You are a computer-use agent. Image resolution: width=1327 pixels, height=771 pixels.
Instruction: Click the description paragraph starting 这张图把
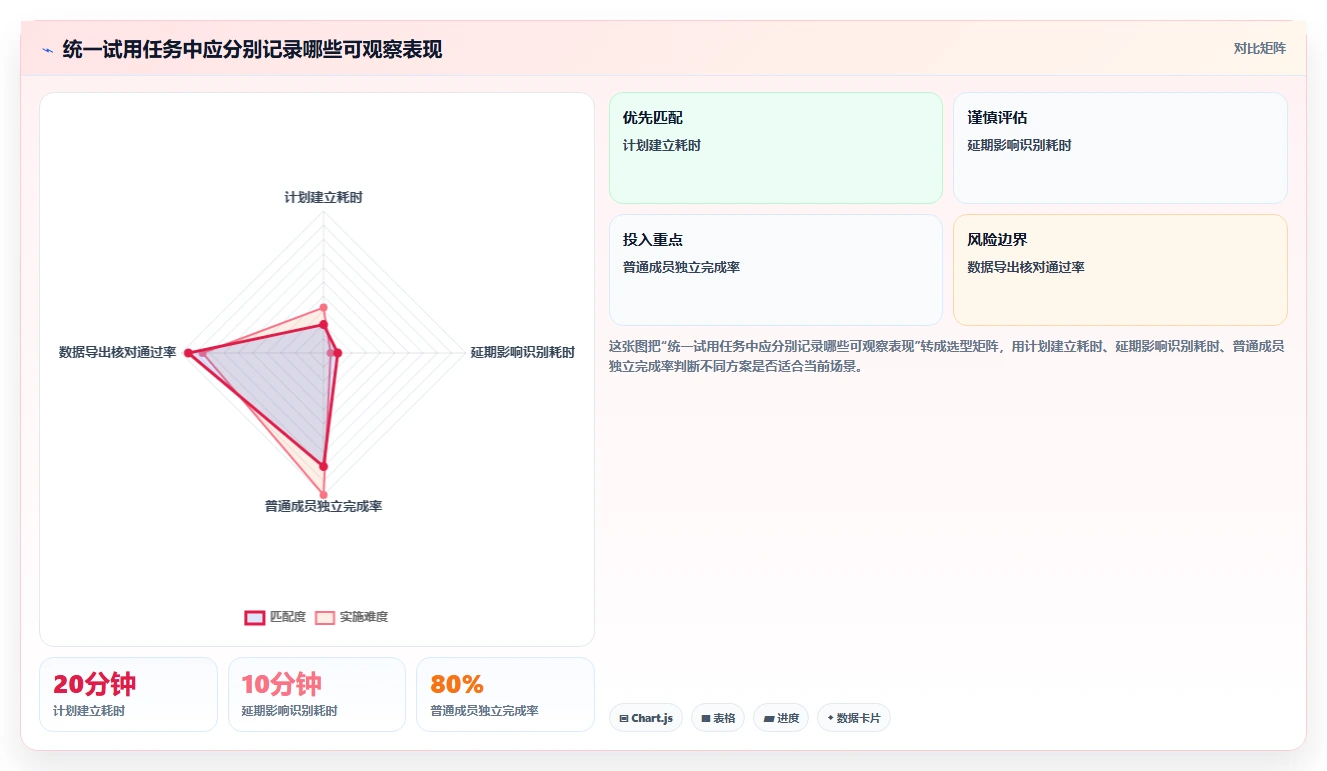(x=947, y=356)
